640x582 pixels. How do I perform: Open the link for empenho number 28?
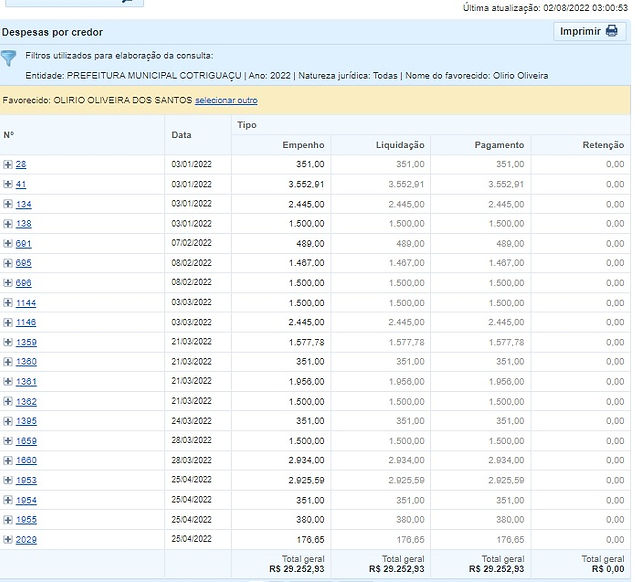pos(21,164)
